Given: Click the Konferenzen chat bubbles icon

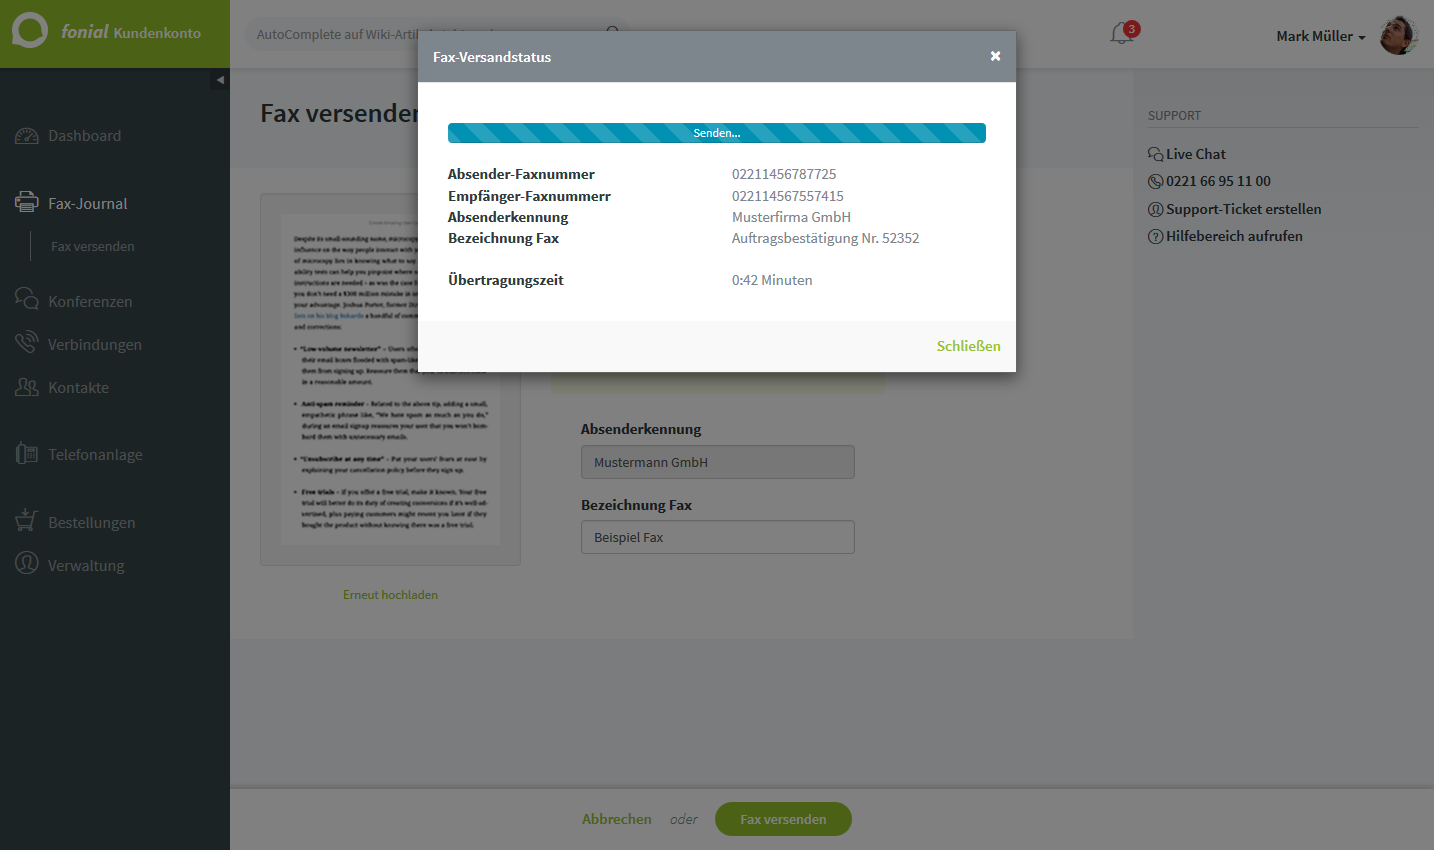Looking at the screenshot, I should coord(27,299).
